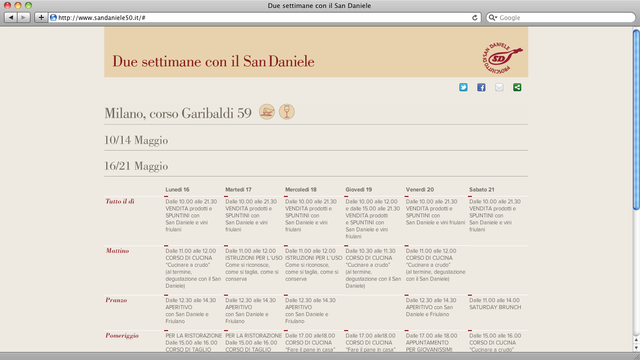
Task: Click the Mattino row label
Action: pyautogui.click(x=118, y=251)
